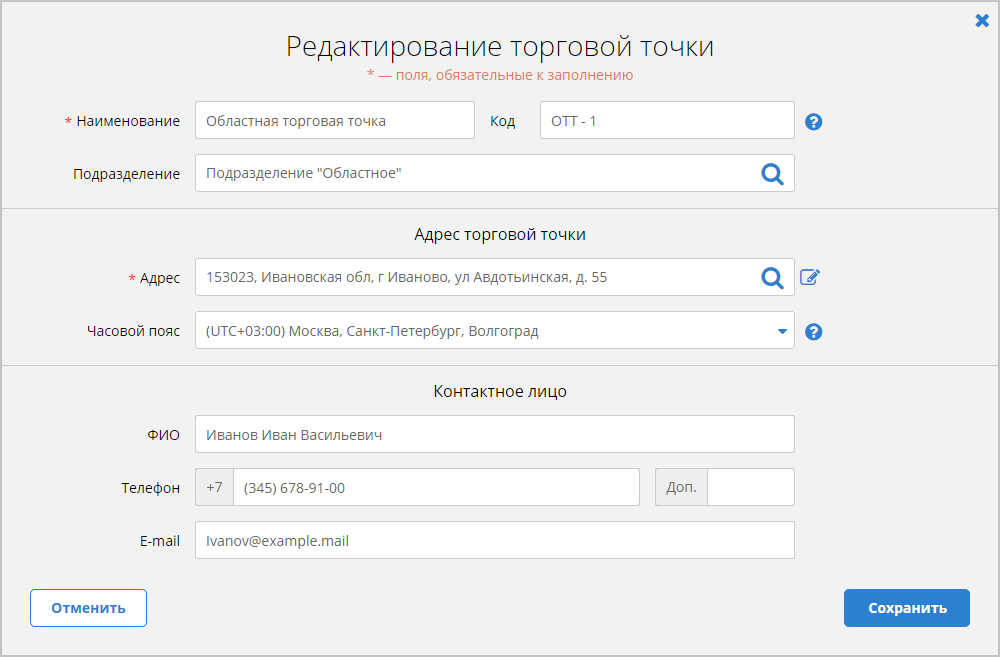Search for a Подразделение via magnifier icon
The image size is (1000, 657).
[772, 173]
